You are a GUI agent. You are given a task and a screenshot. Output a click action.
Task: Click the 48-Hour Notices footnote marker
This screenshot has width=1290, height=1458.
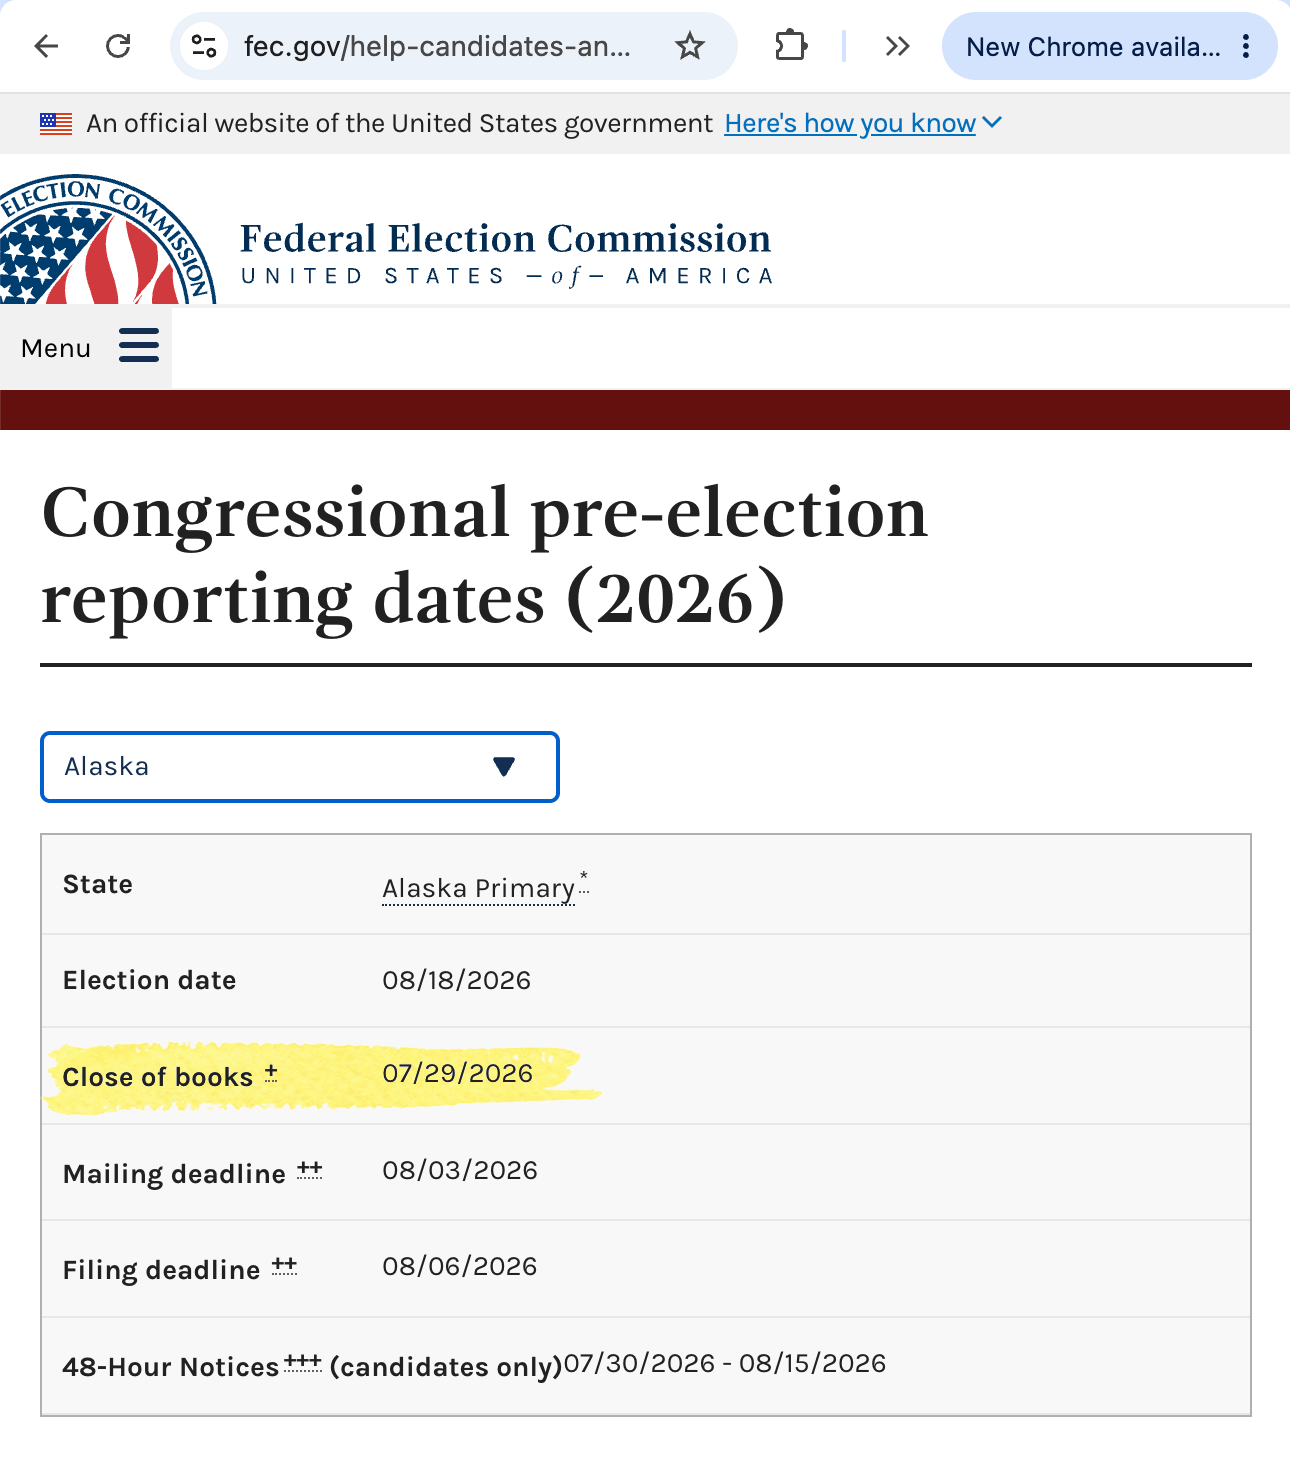[303, 1362]
